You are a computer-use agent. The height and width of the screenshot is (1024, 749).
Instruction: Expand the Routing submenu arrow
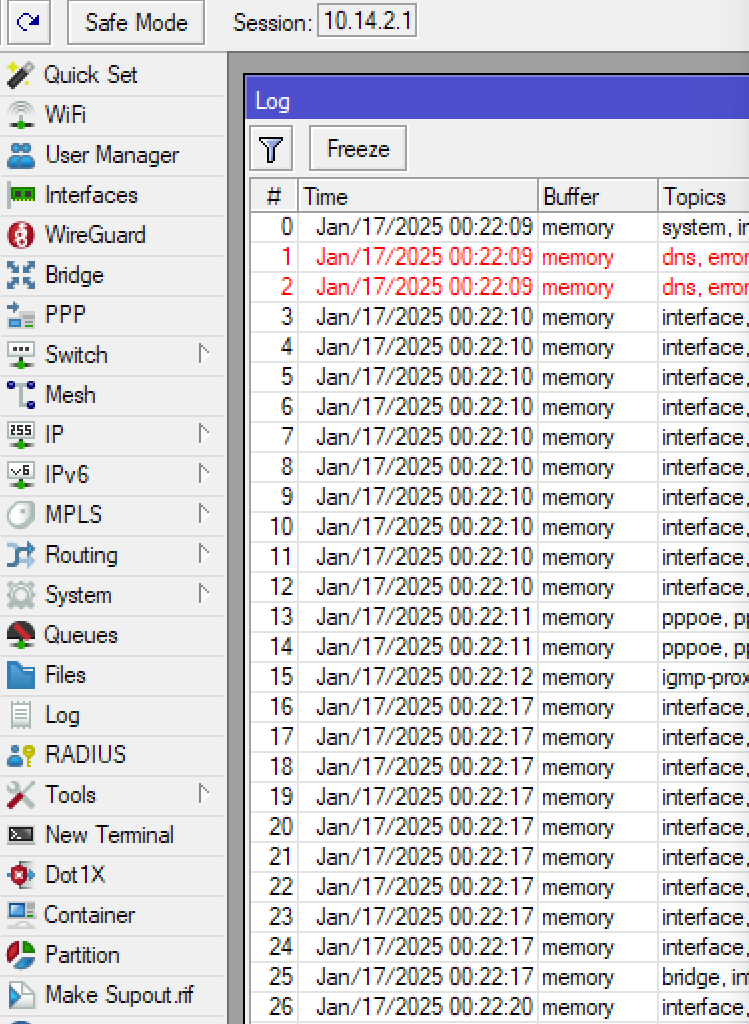204,554
